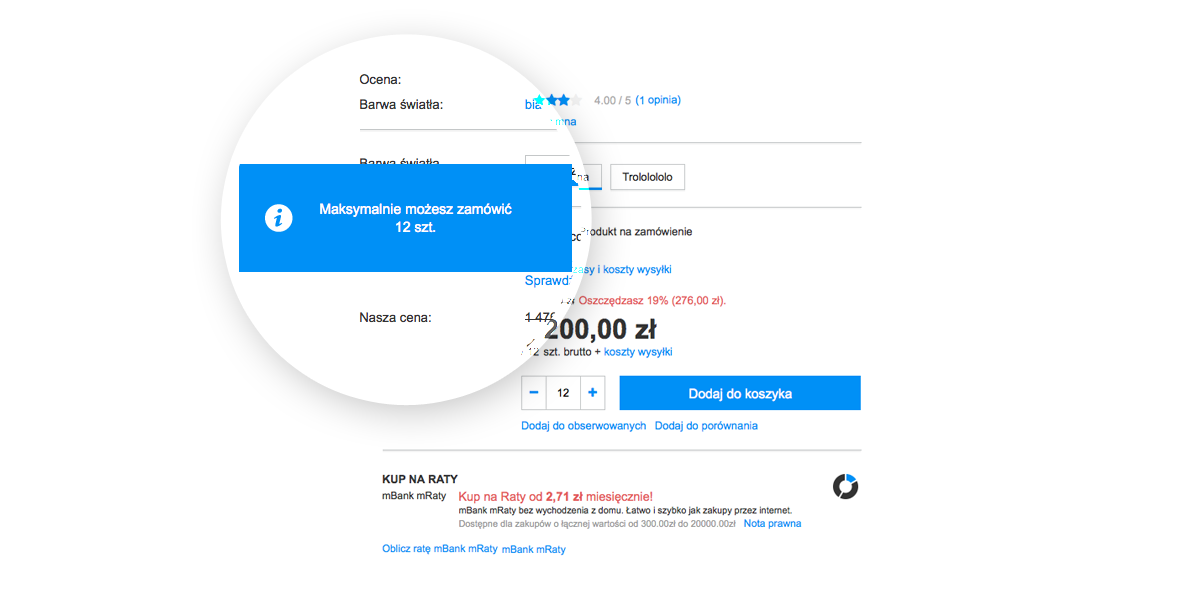Open the Nota prawna link
The height and width of the screenshot is (600, 1186).
point(772,524)
